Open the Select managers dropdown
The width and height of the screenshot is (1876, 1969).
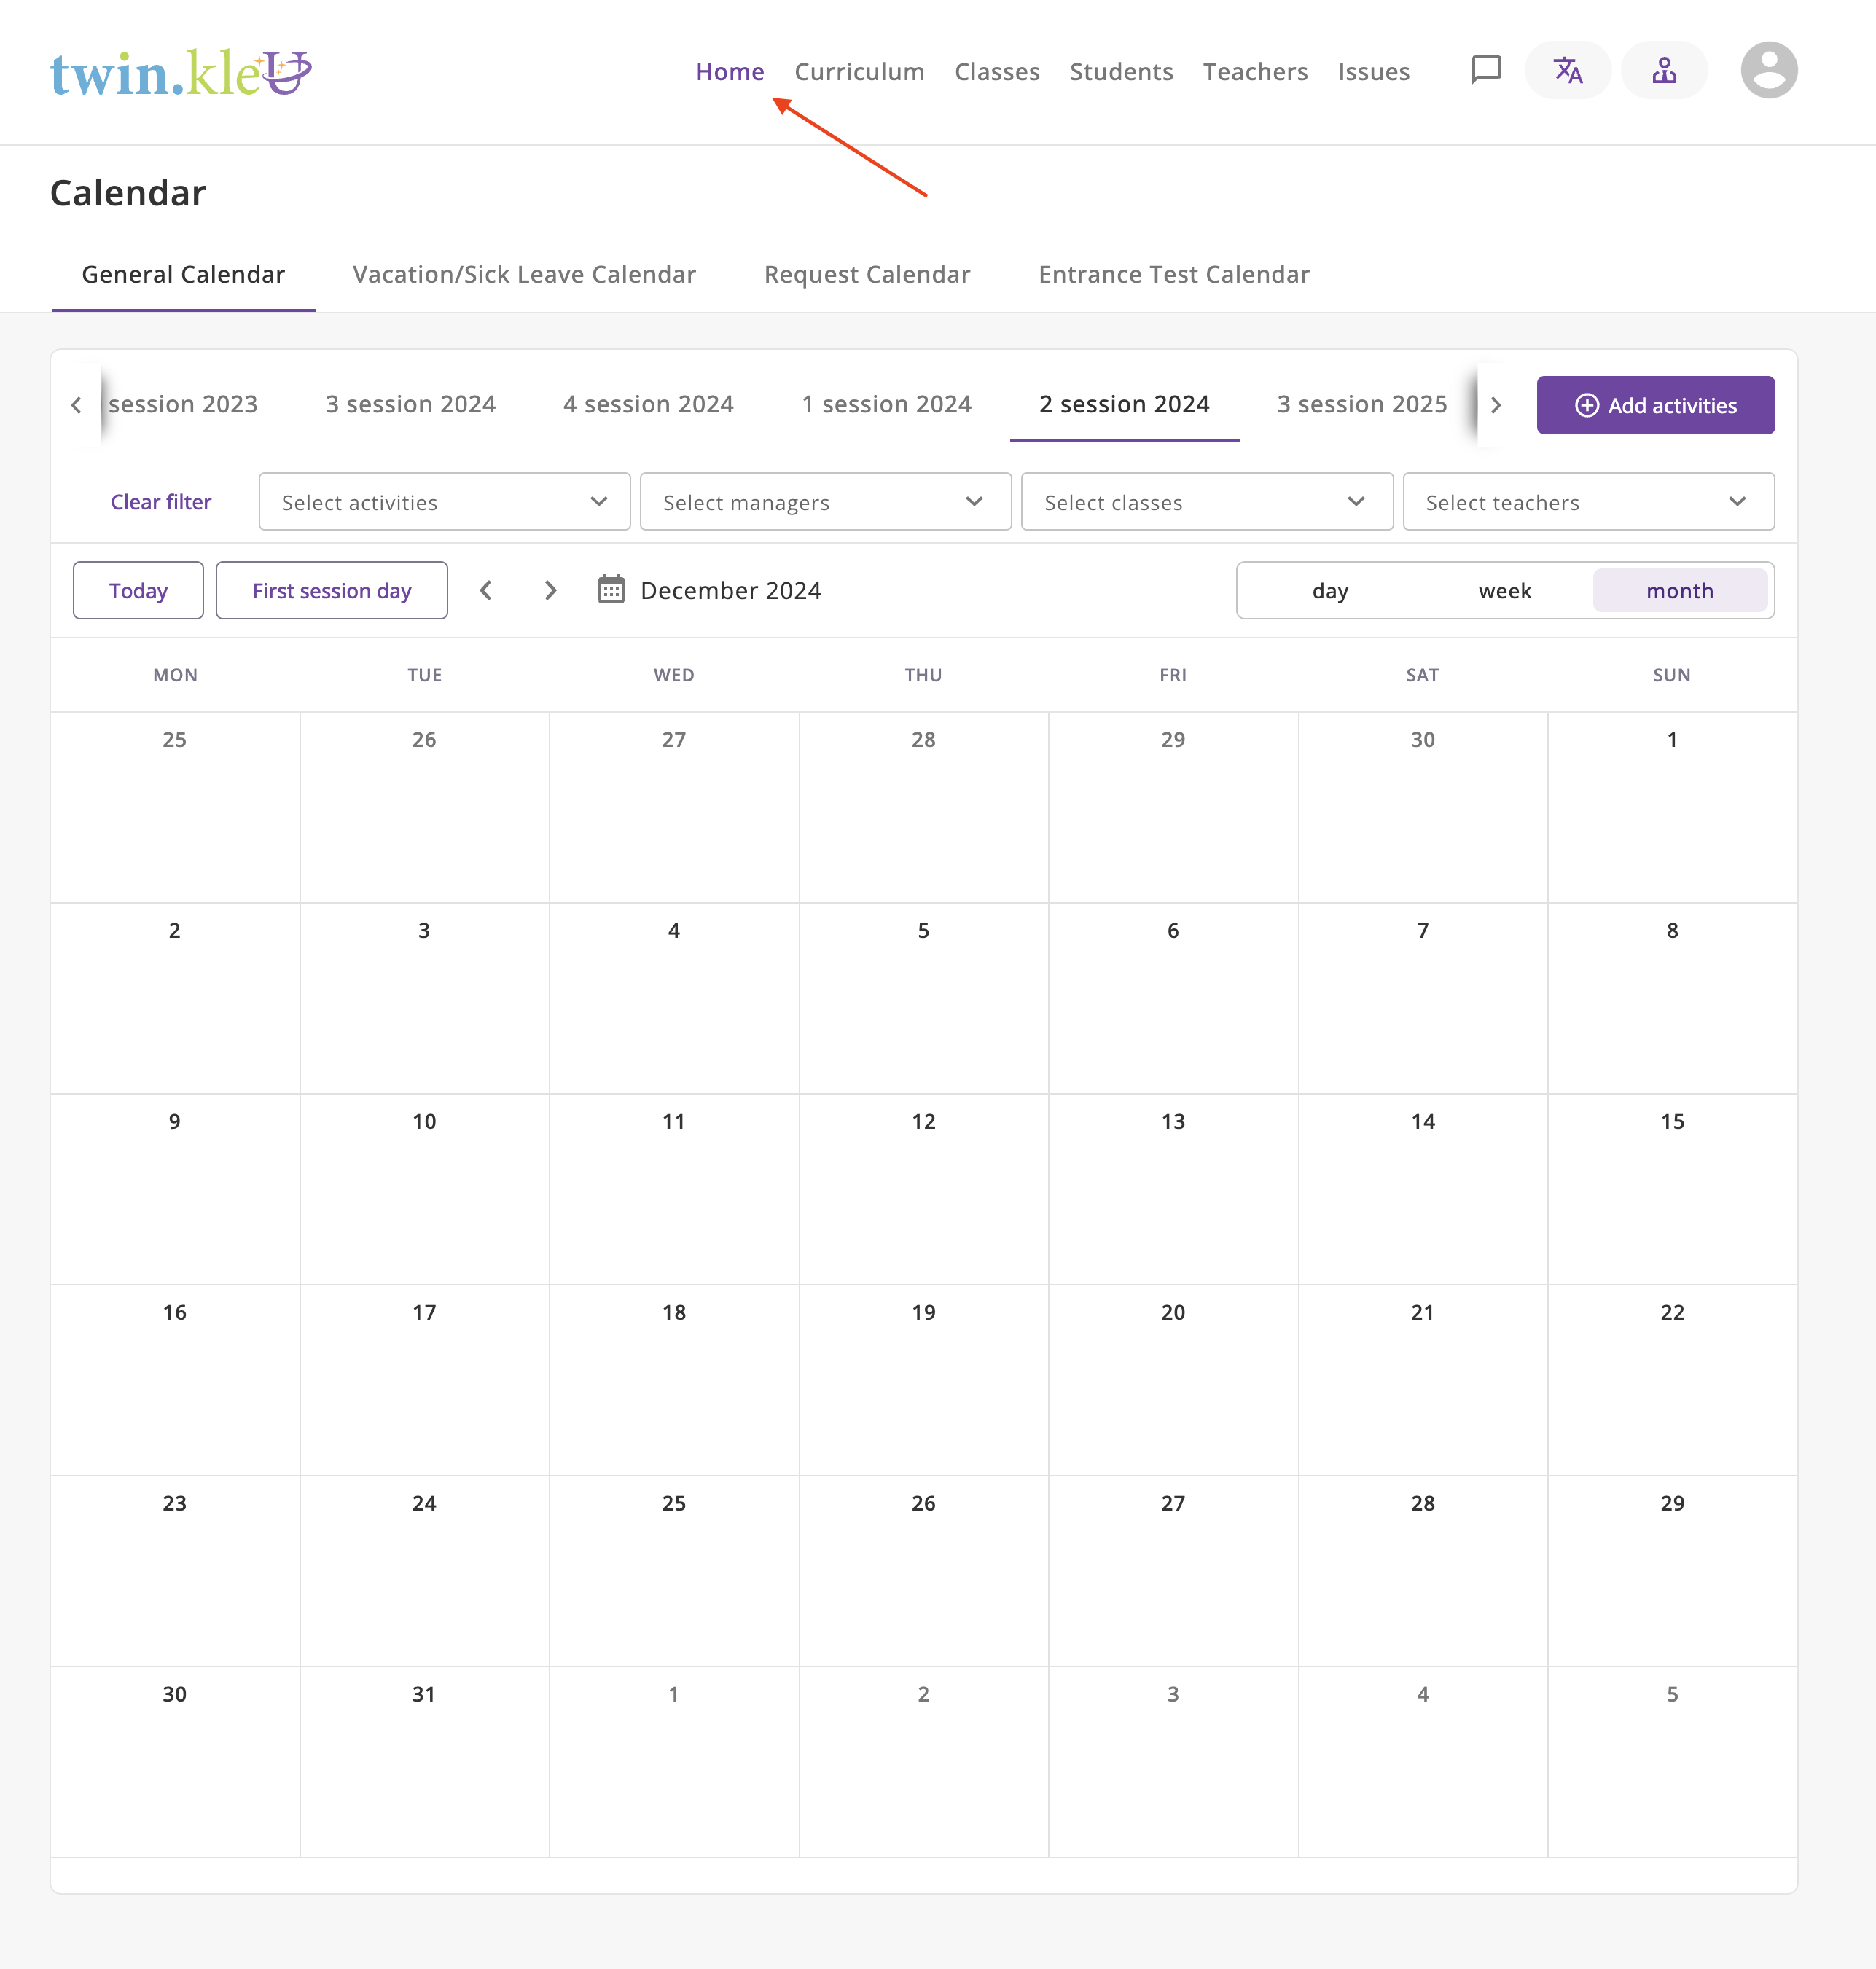pyautogui.click(x=825, y=502)
